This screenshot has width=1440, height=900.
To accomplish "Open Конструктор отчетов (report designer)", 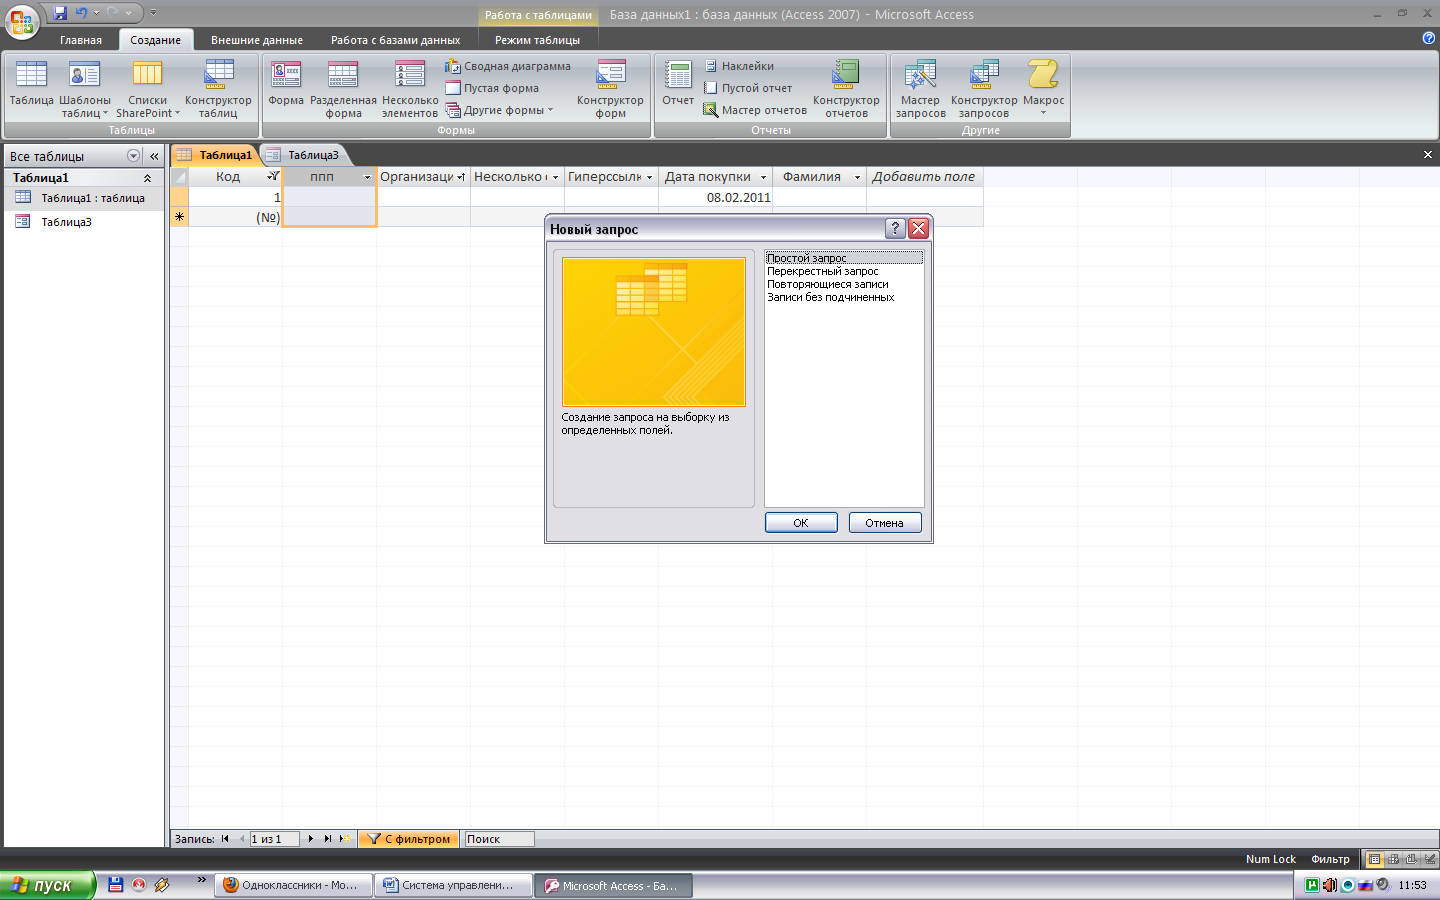I will click(x=846, y=89).
